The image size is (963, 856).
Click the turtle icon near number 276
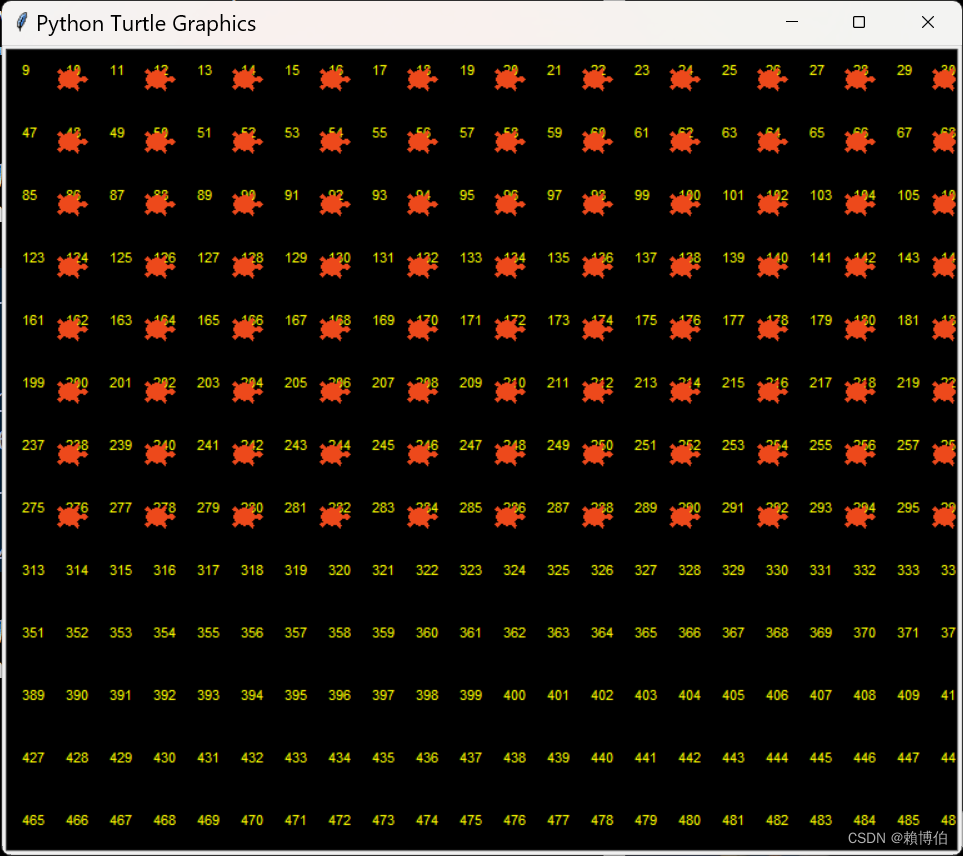click(72, 514)
